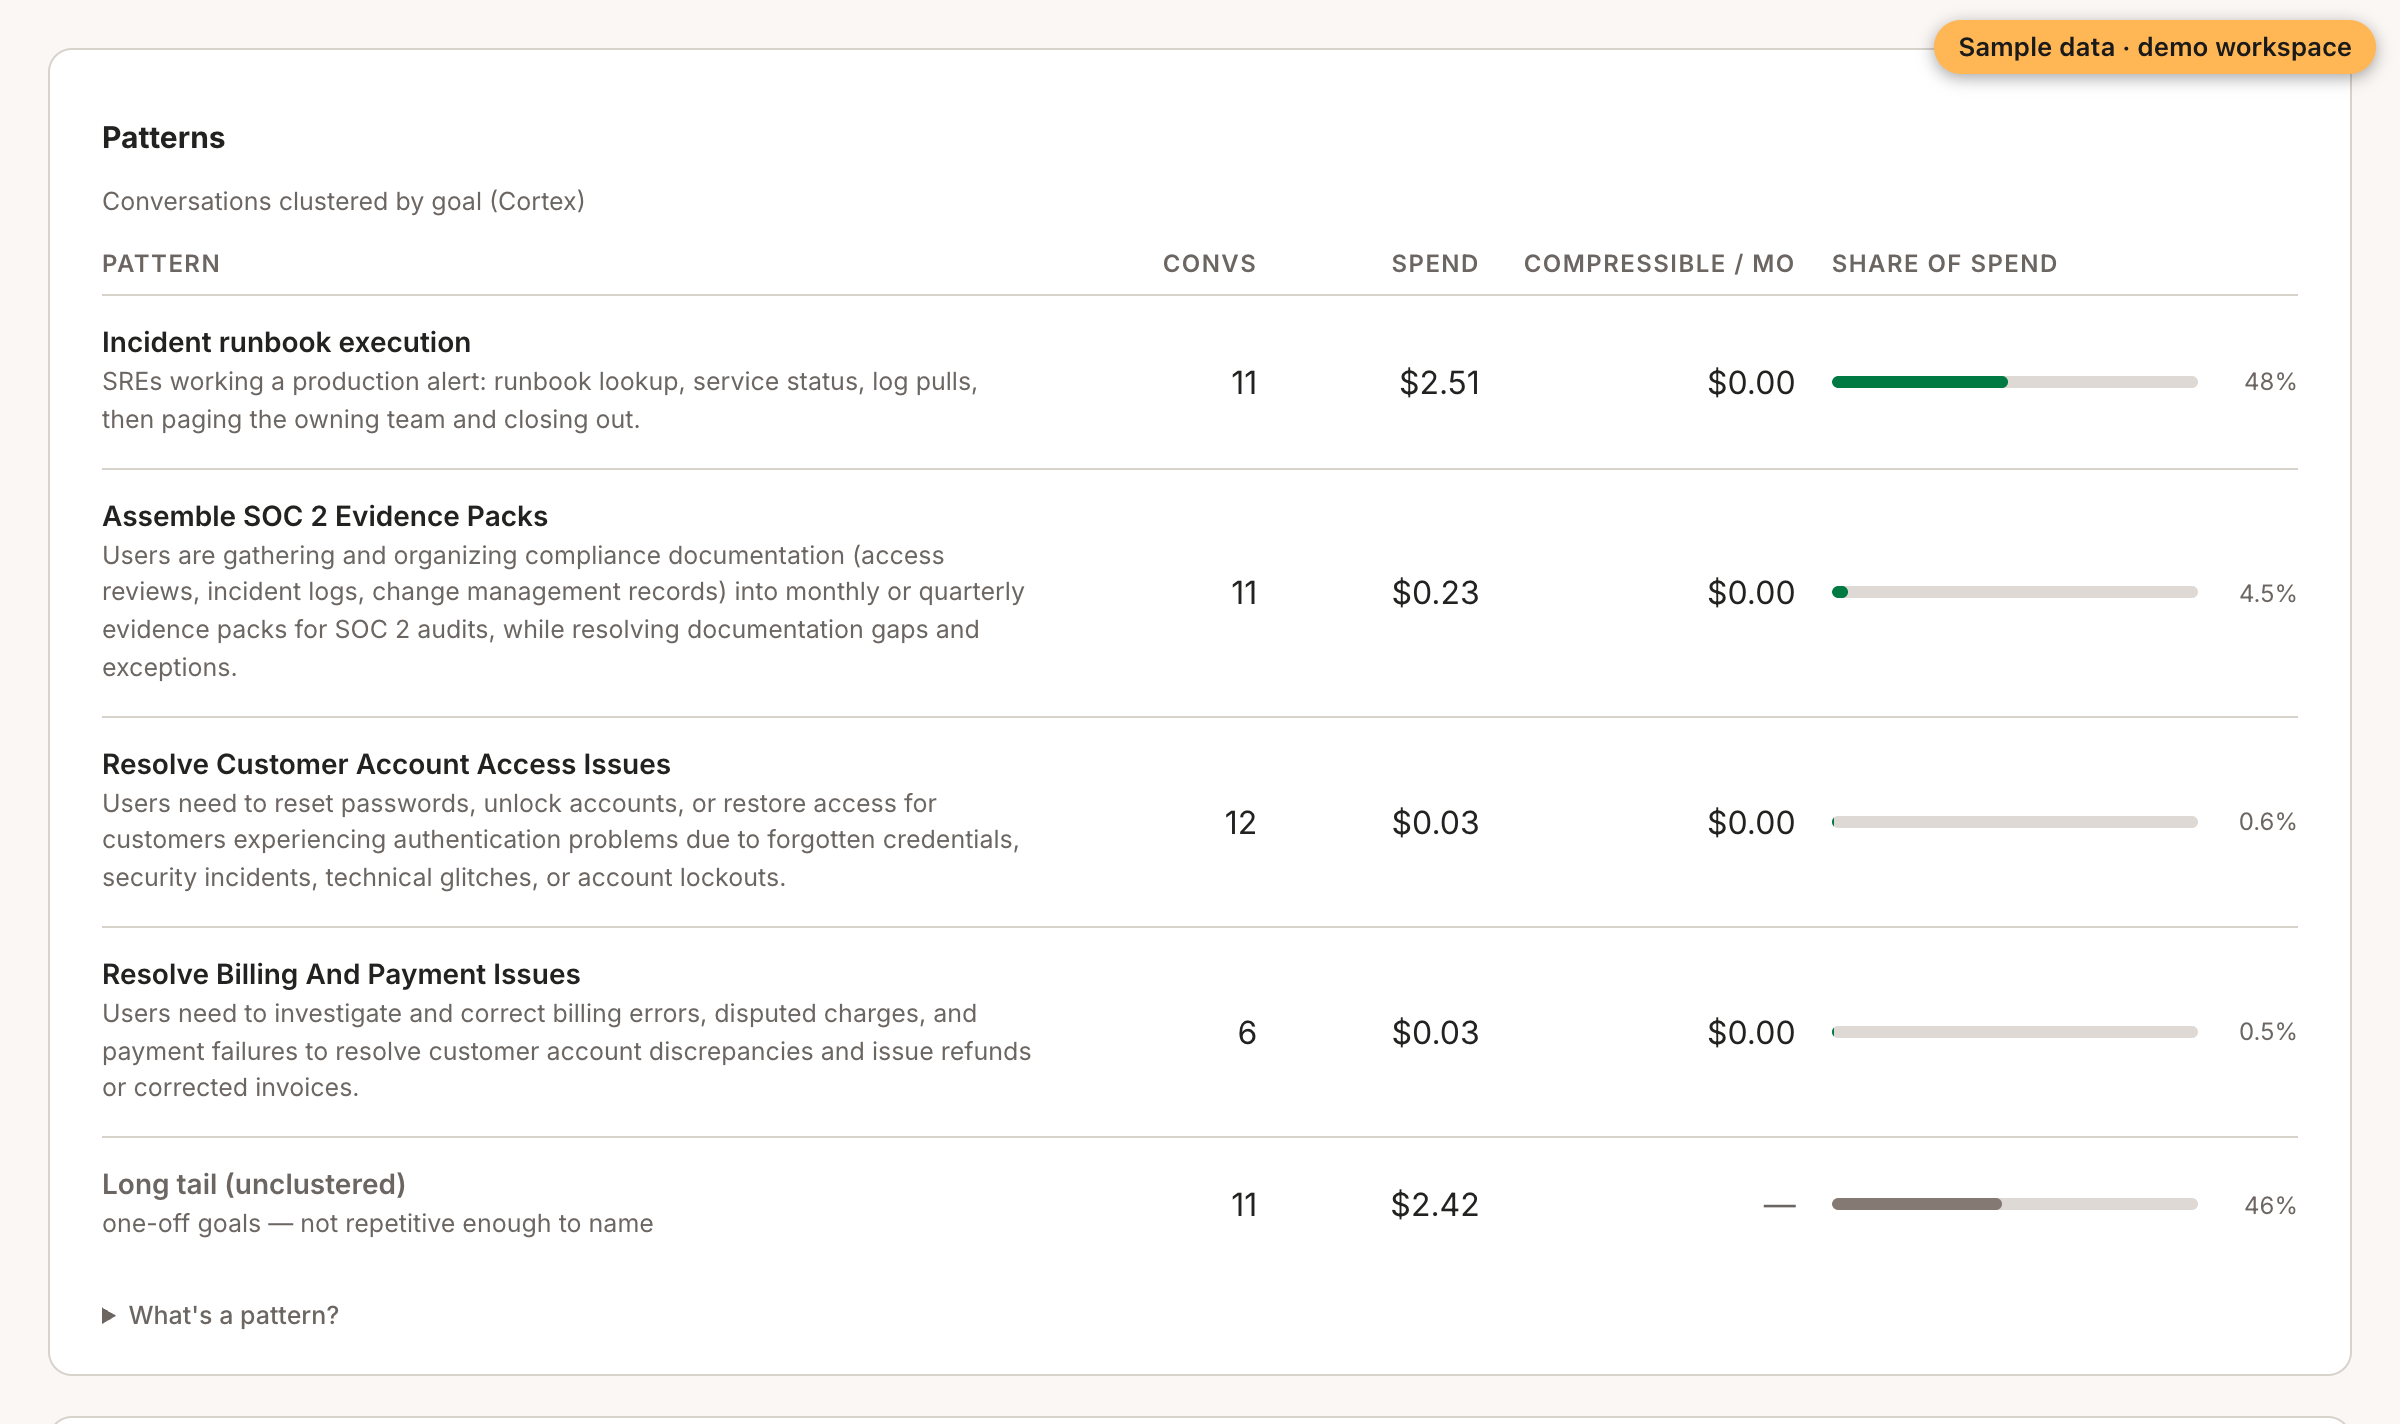Viewport: 2400px width, 1424px height.
Task: Click the $0.03 spend for Billing And Payment Issues
Action: (x=1435, y=1032)
